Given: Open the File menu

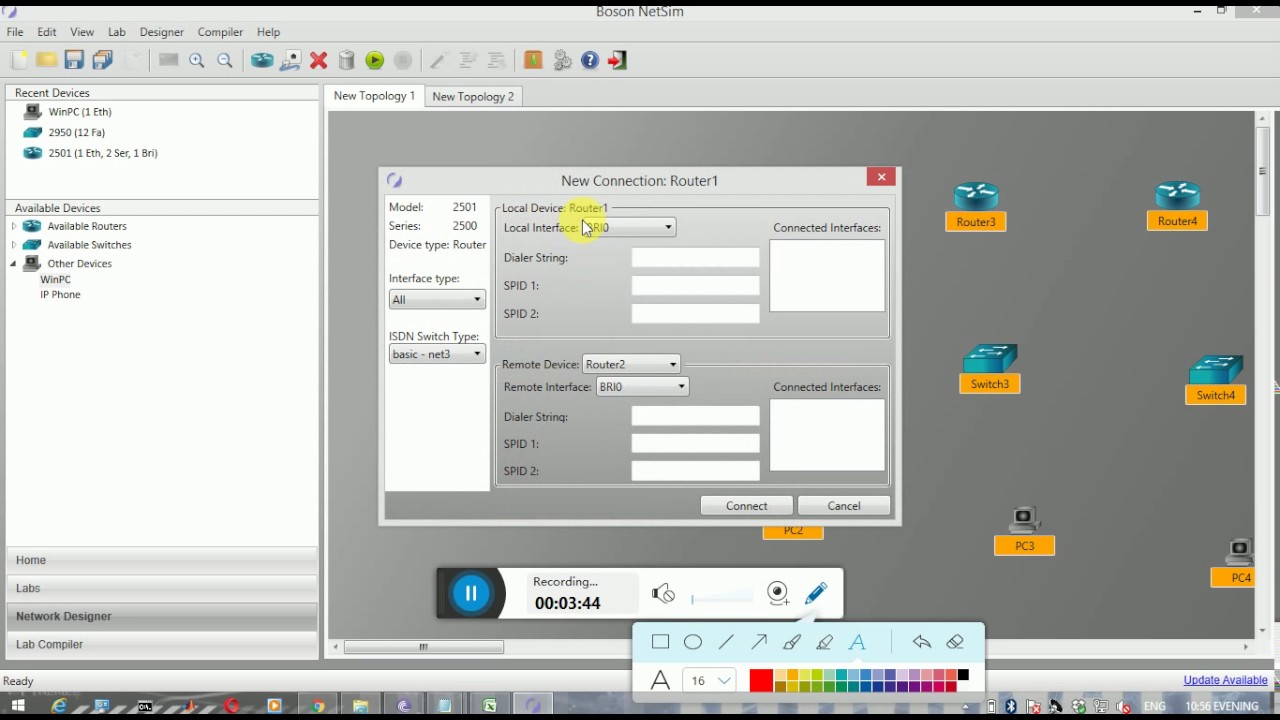Looking at the screenshot, I should point(15,32).
